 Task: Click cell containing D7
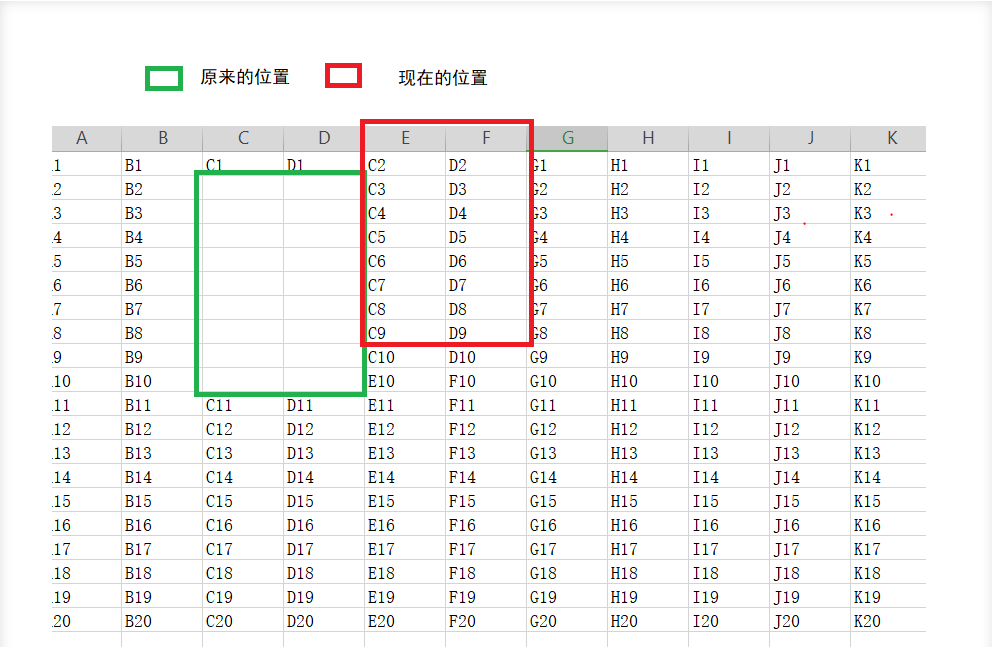tap(486, 285)
